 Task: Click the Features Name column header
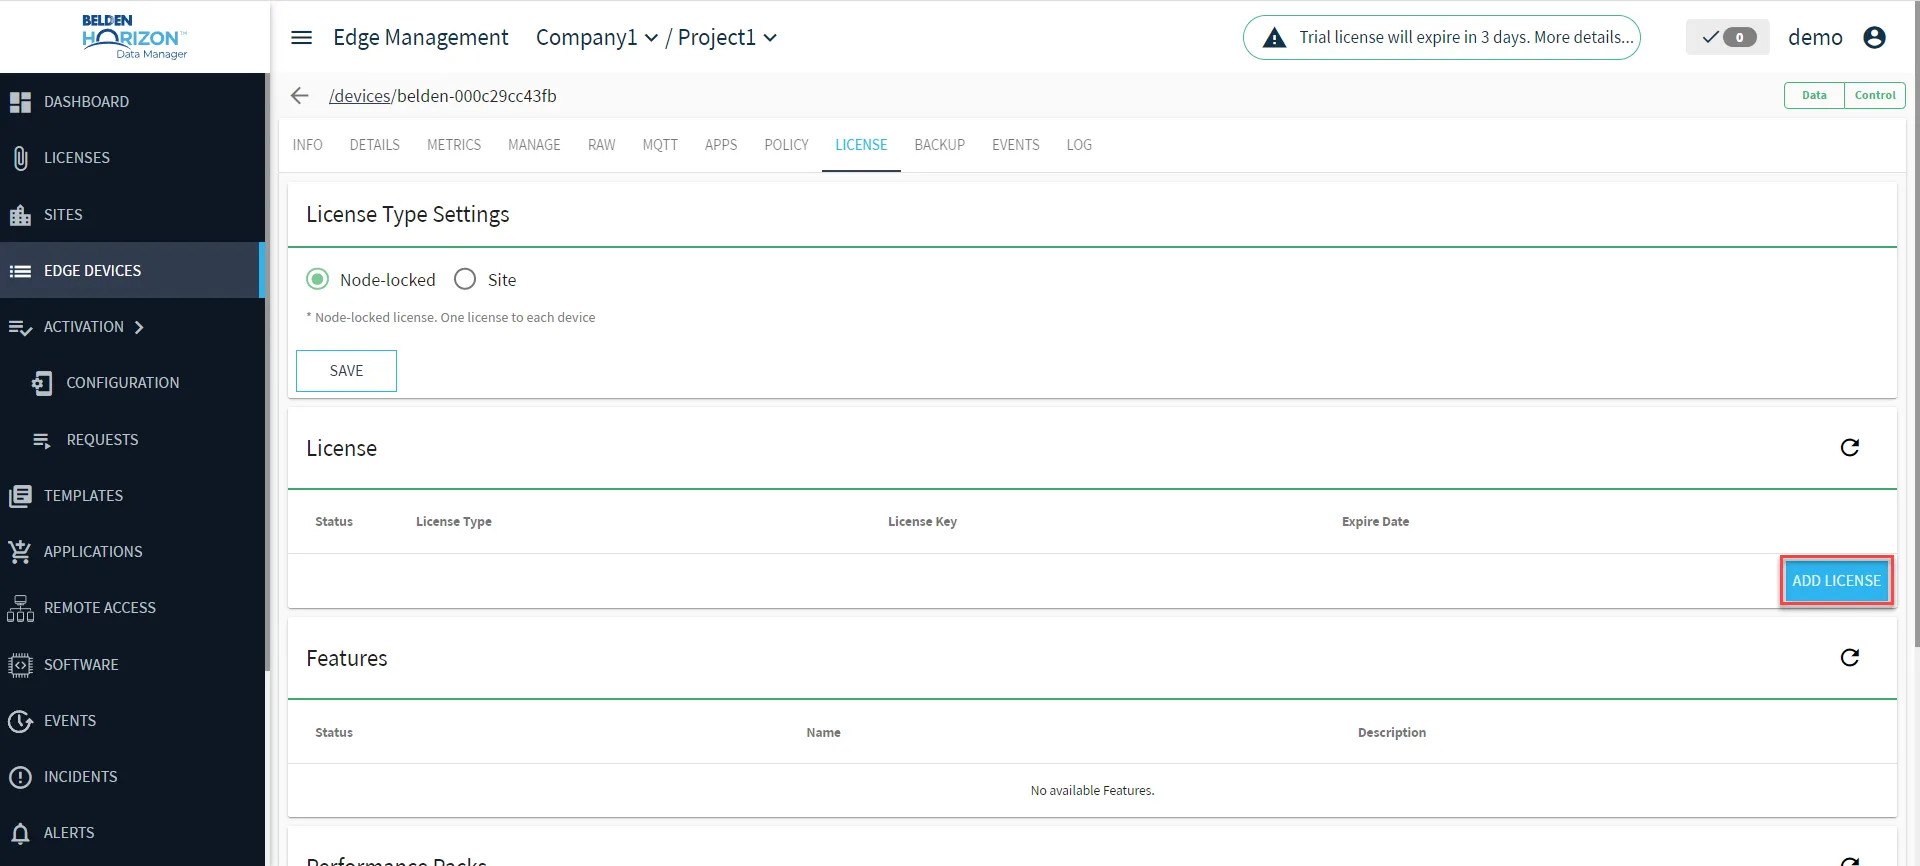pyautogui.click(x=823, y=733)
